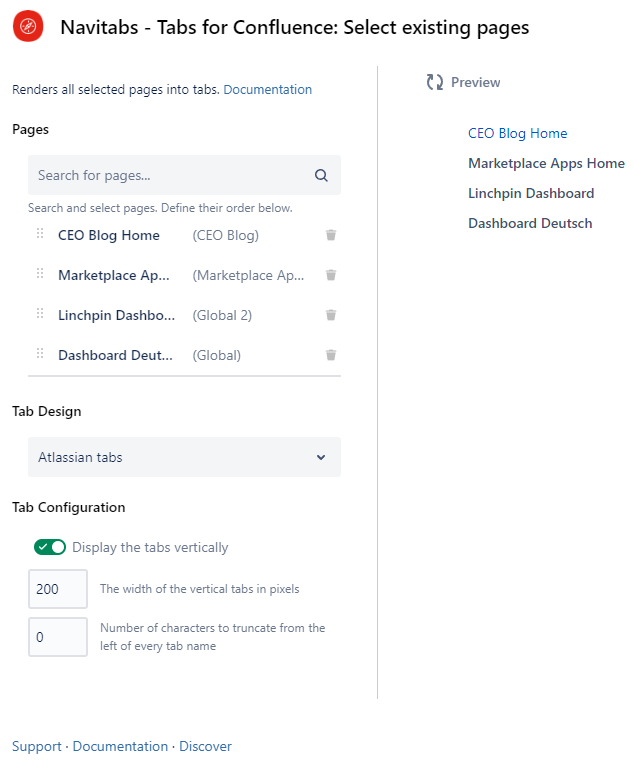Switch to Marketplace Apps Home preview tab

pos(546,163)
